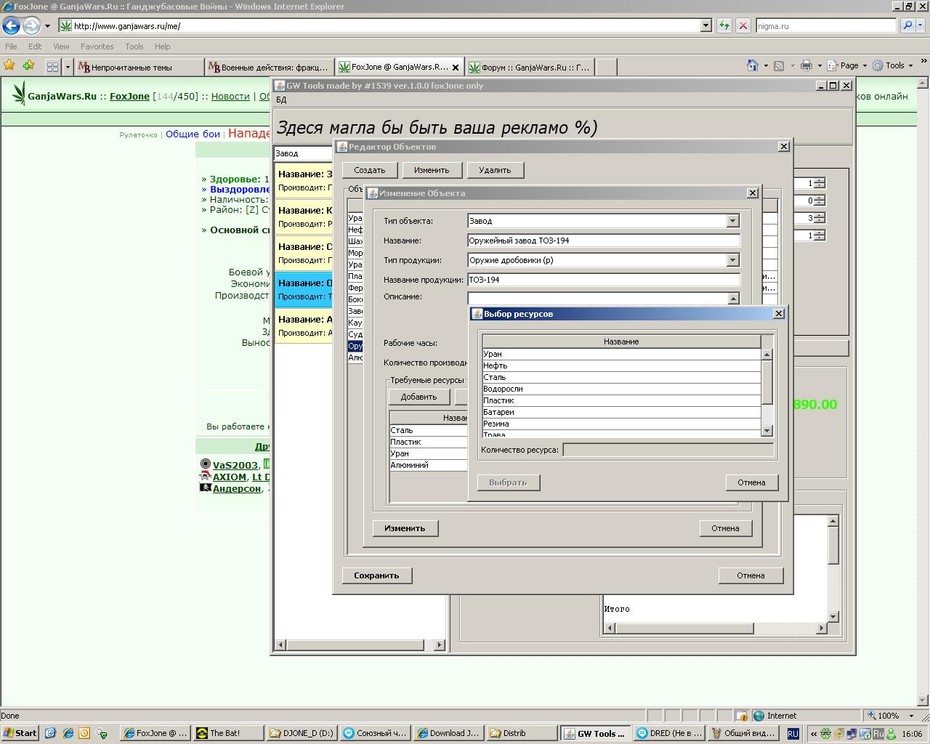This screenshot has width=930, height=744.
Task: Open Тип объекта dropdown
Action: click(732, 221)
